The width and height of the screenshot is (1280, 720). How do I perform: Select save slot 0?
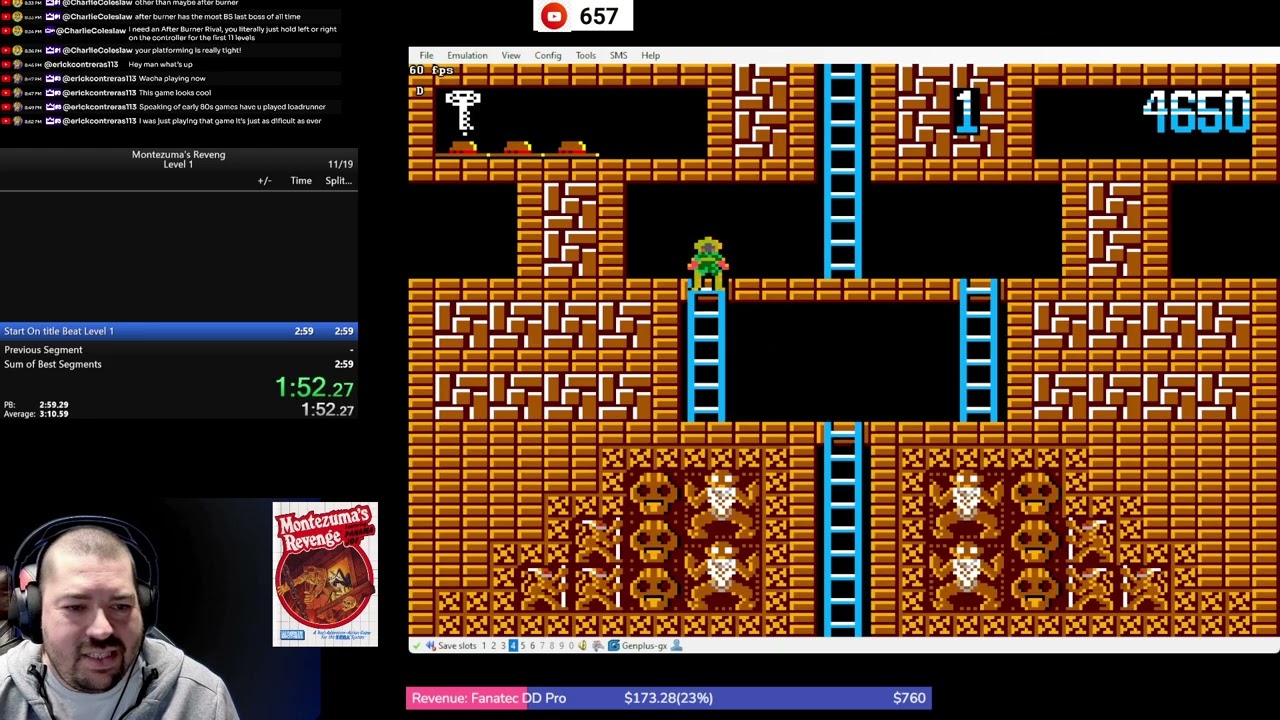tap(571, 646)
